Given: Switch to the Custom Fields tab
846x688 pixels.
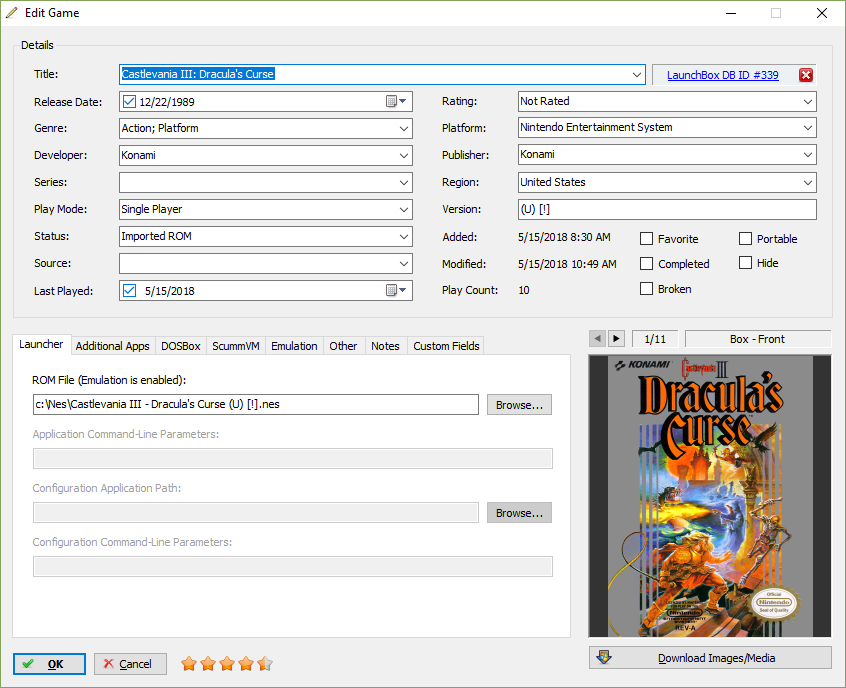Looking at the screenshot, I should 446,346.
